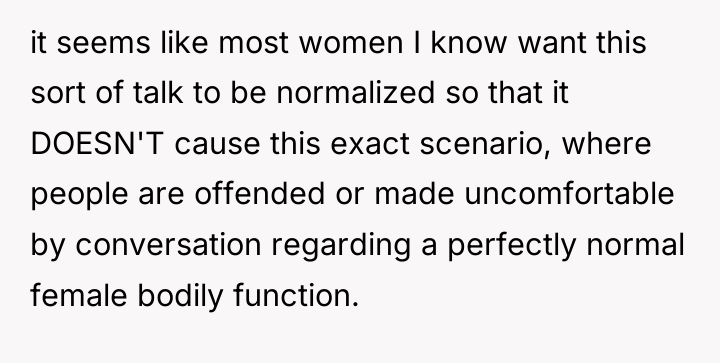Viewport: 720px width, 363px height.
Task: Click the word "conversation" in fifth line
Action: click(169, 245)
